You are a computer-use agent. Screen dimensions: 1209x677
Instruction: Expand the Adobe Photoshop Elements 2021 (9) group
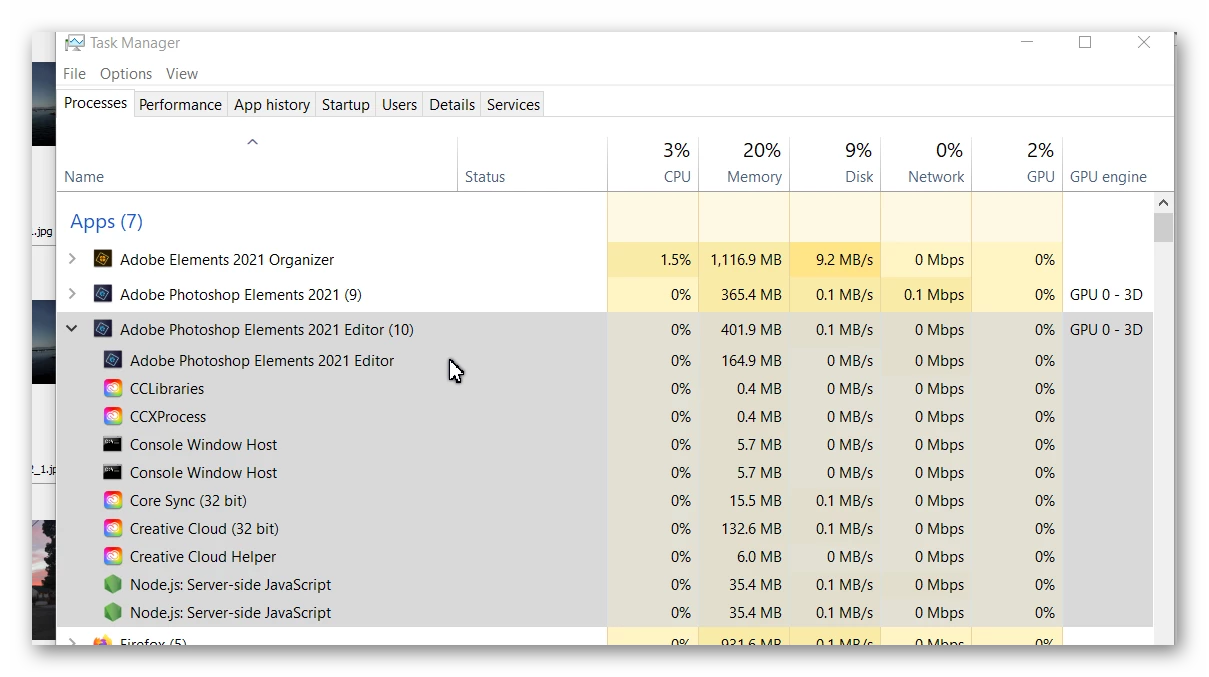point(72,294)
